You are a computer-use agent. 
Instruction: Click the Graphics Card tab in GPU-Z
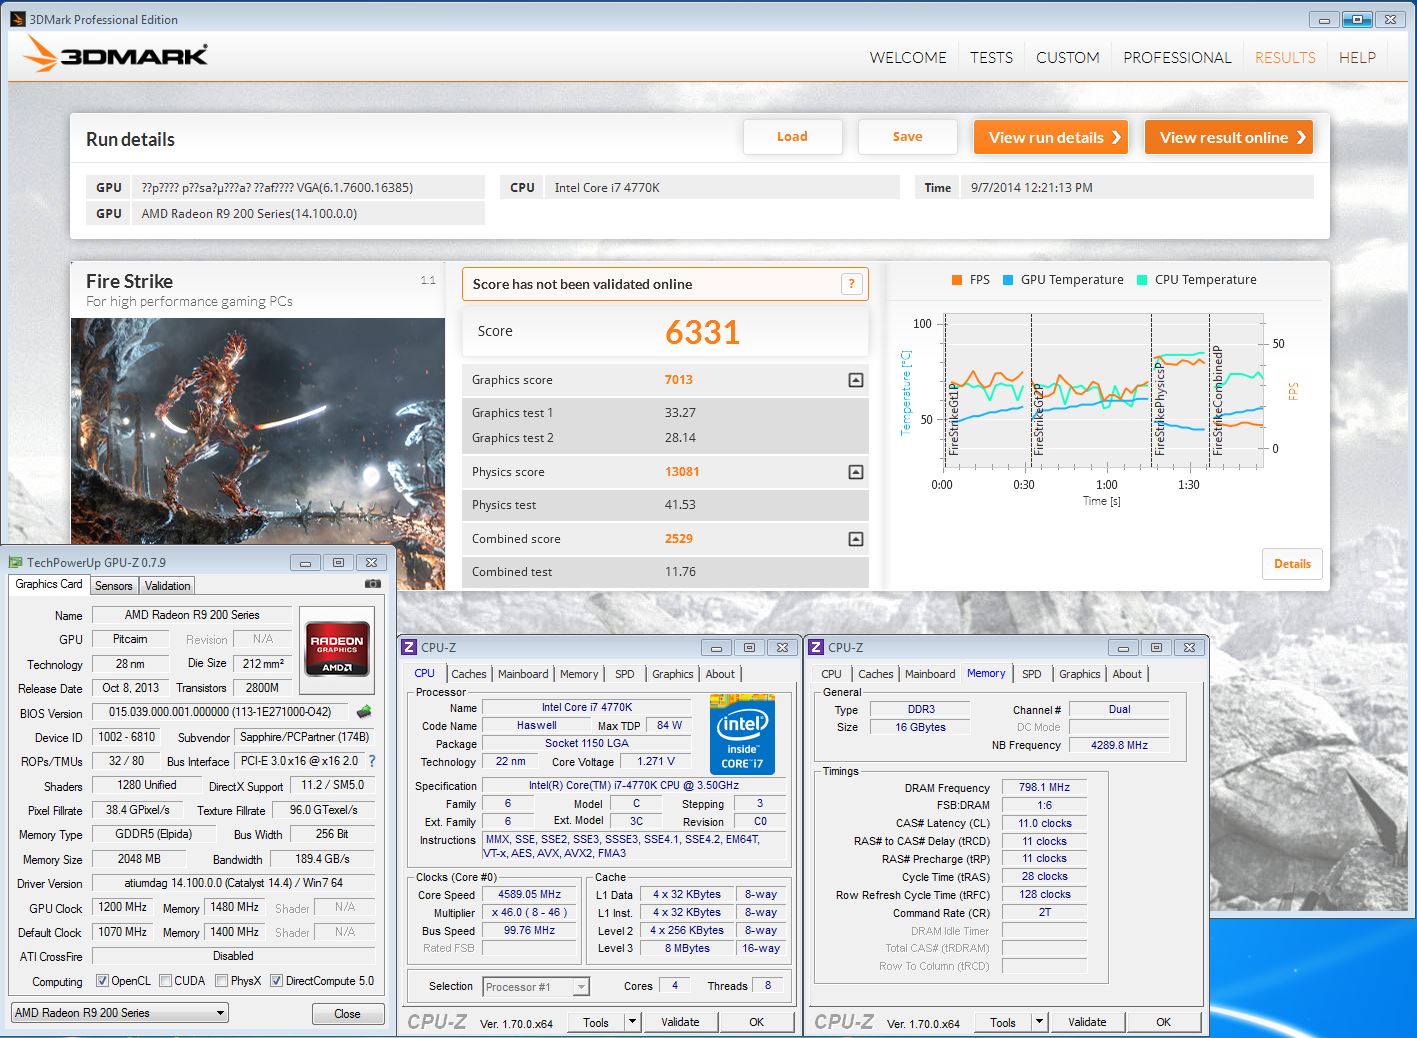(49, 584)
